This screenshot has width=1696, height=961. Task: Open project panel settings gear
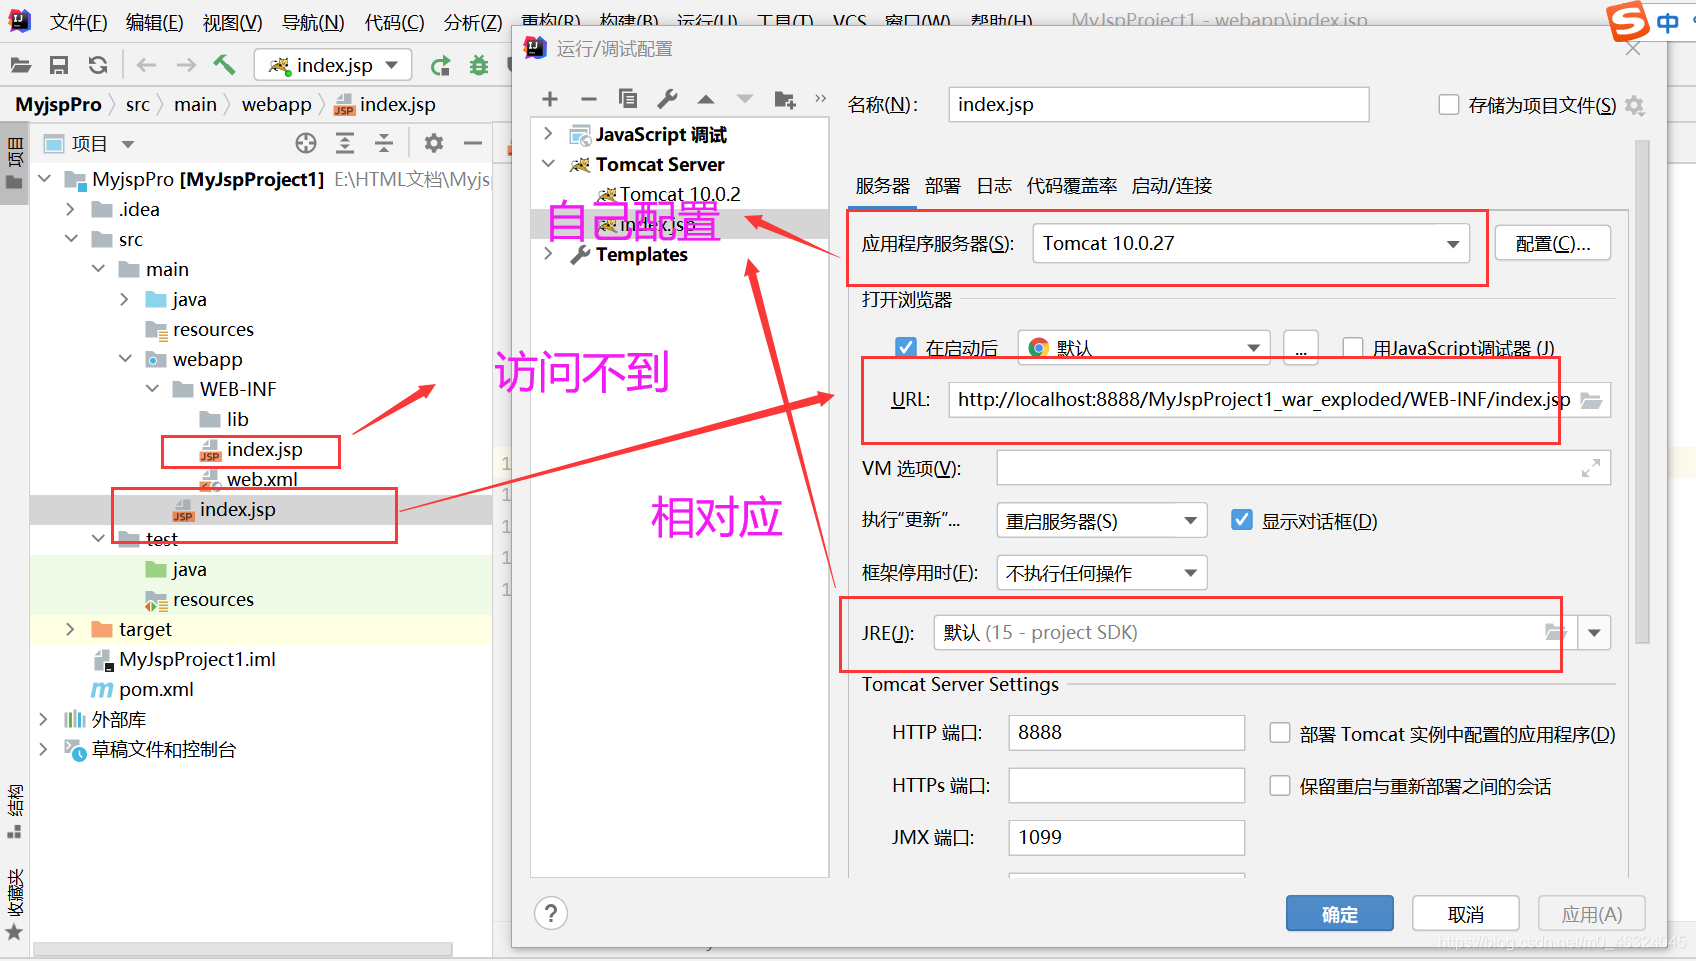coord(433,143)
